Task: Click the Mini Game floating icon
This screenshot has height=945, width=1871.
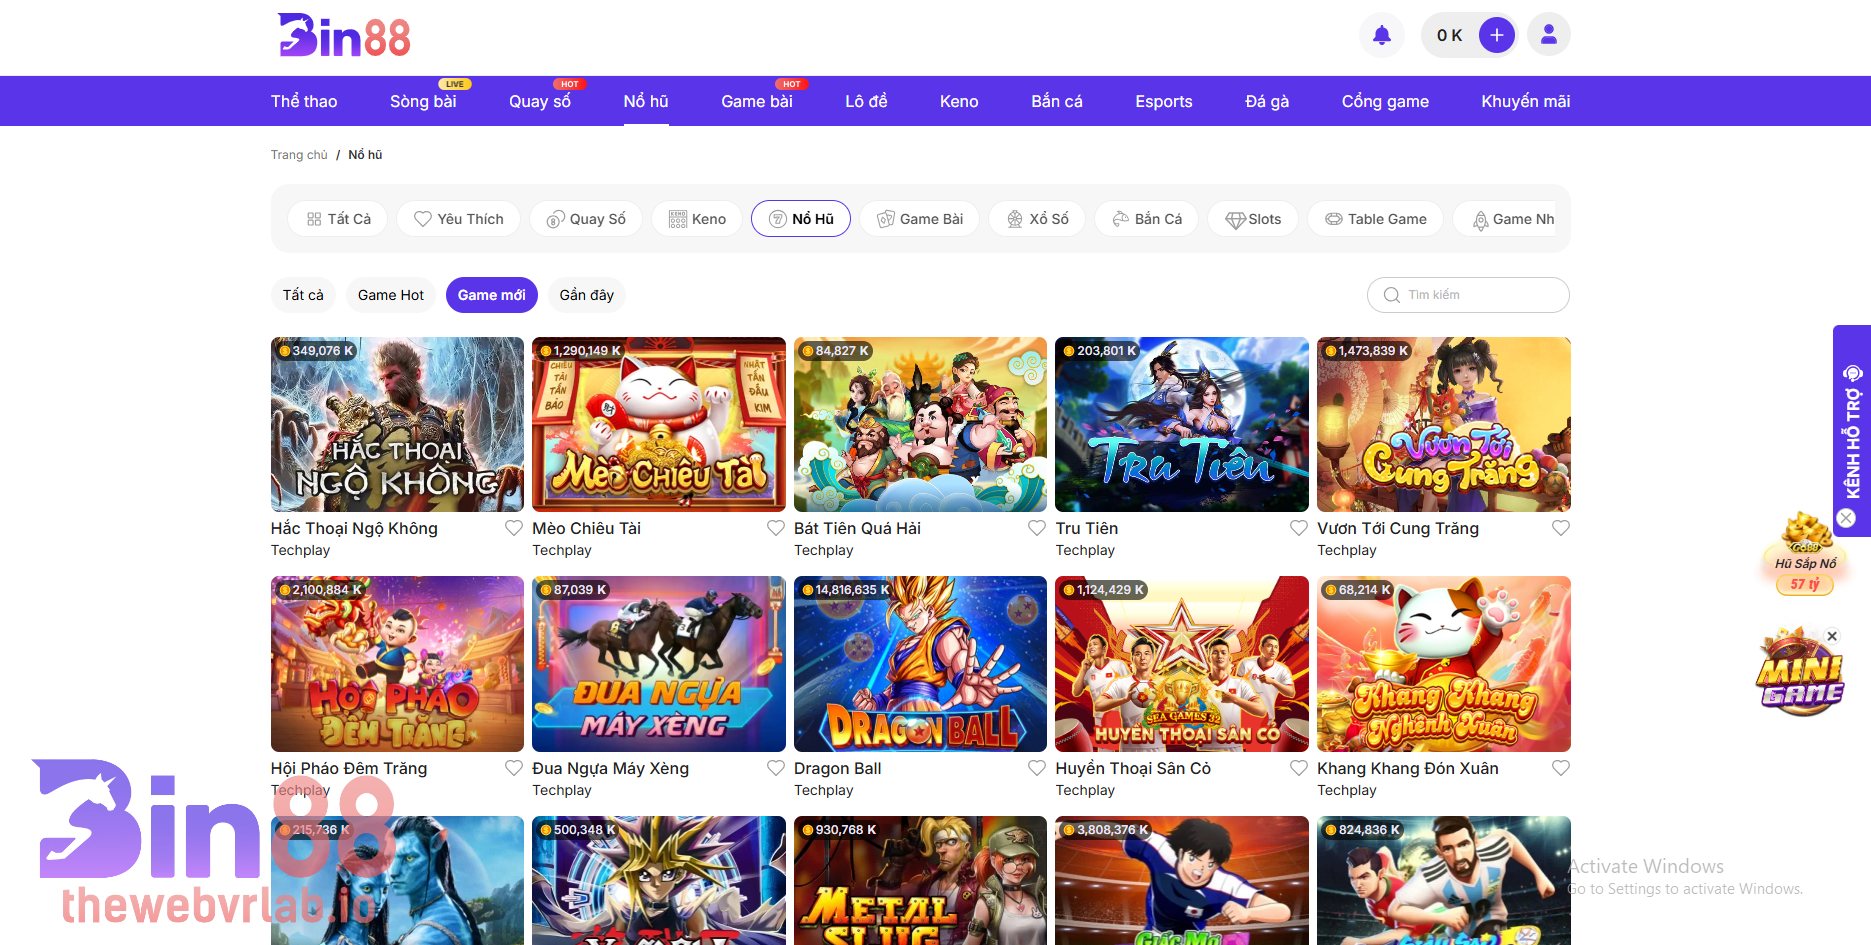Action: pyautogui.click(x=1800, y=670)
